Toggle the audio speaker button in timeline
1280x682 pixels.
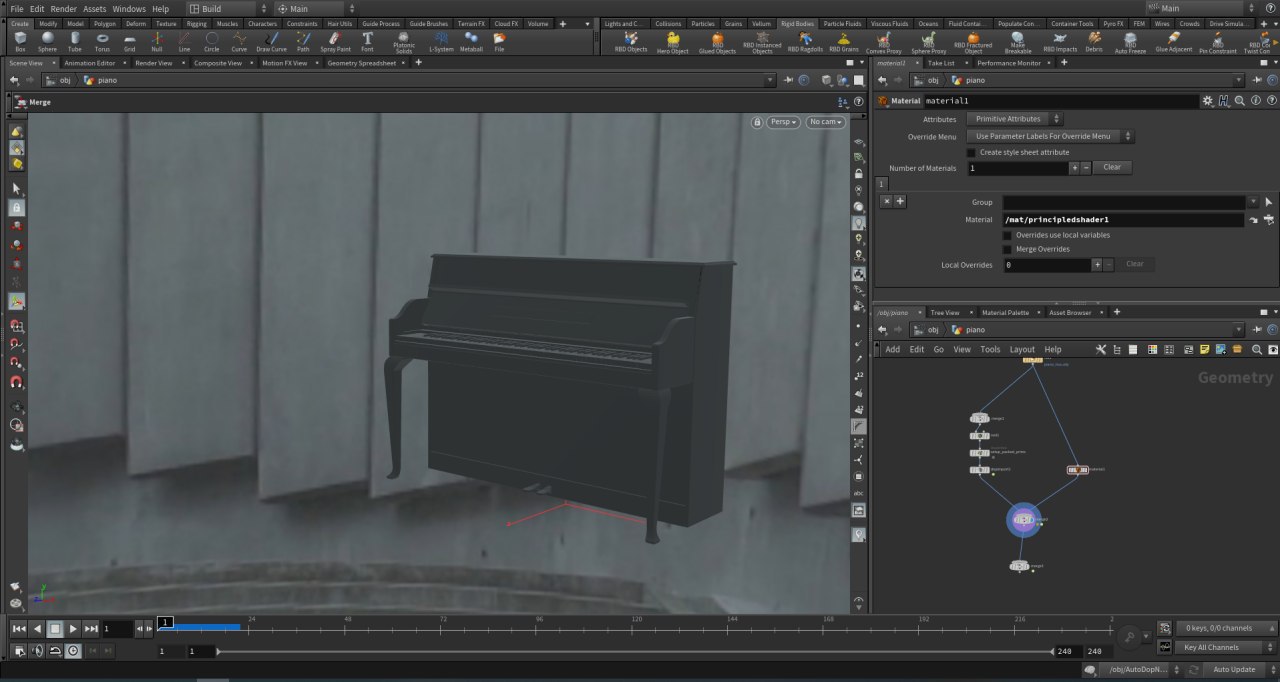(38, 651)
